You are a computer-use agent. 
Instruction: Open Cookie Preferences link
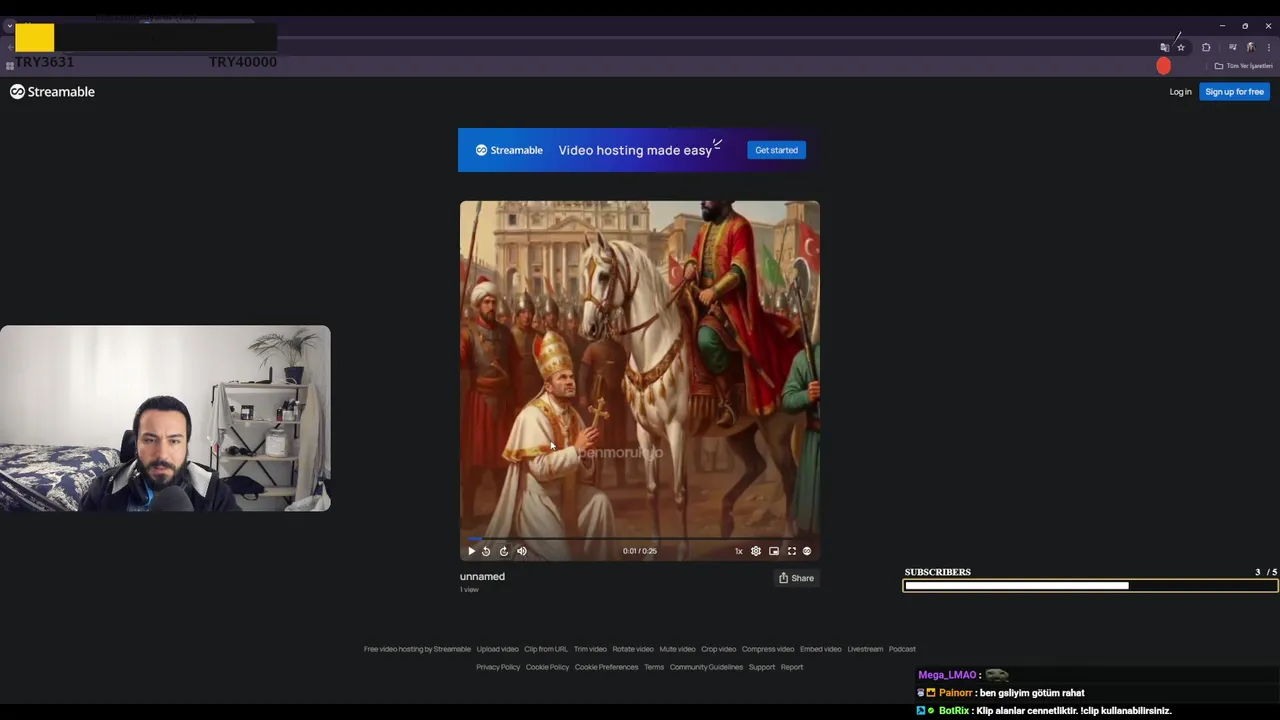click(606, 667)
